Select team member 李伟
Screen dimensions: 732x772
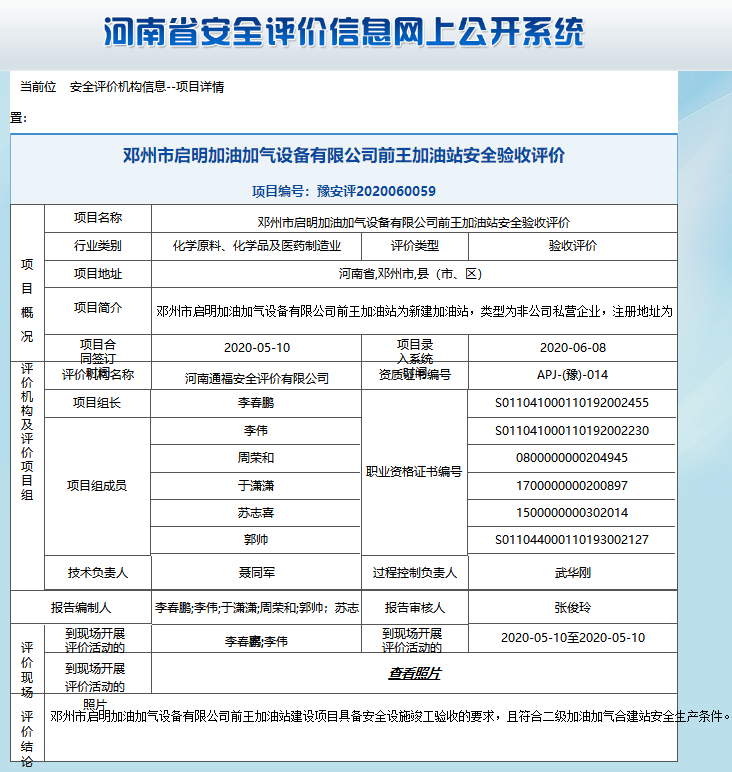tap(256, 431)
